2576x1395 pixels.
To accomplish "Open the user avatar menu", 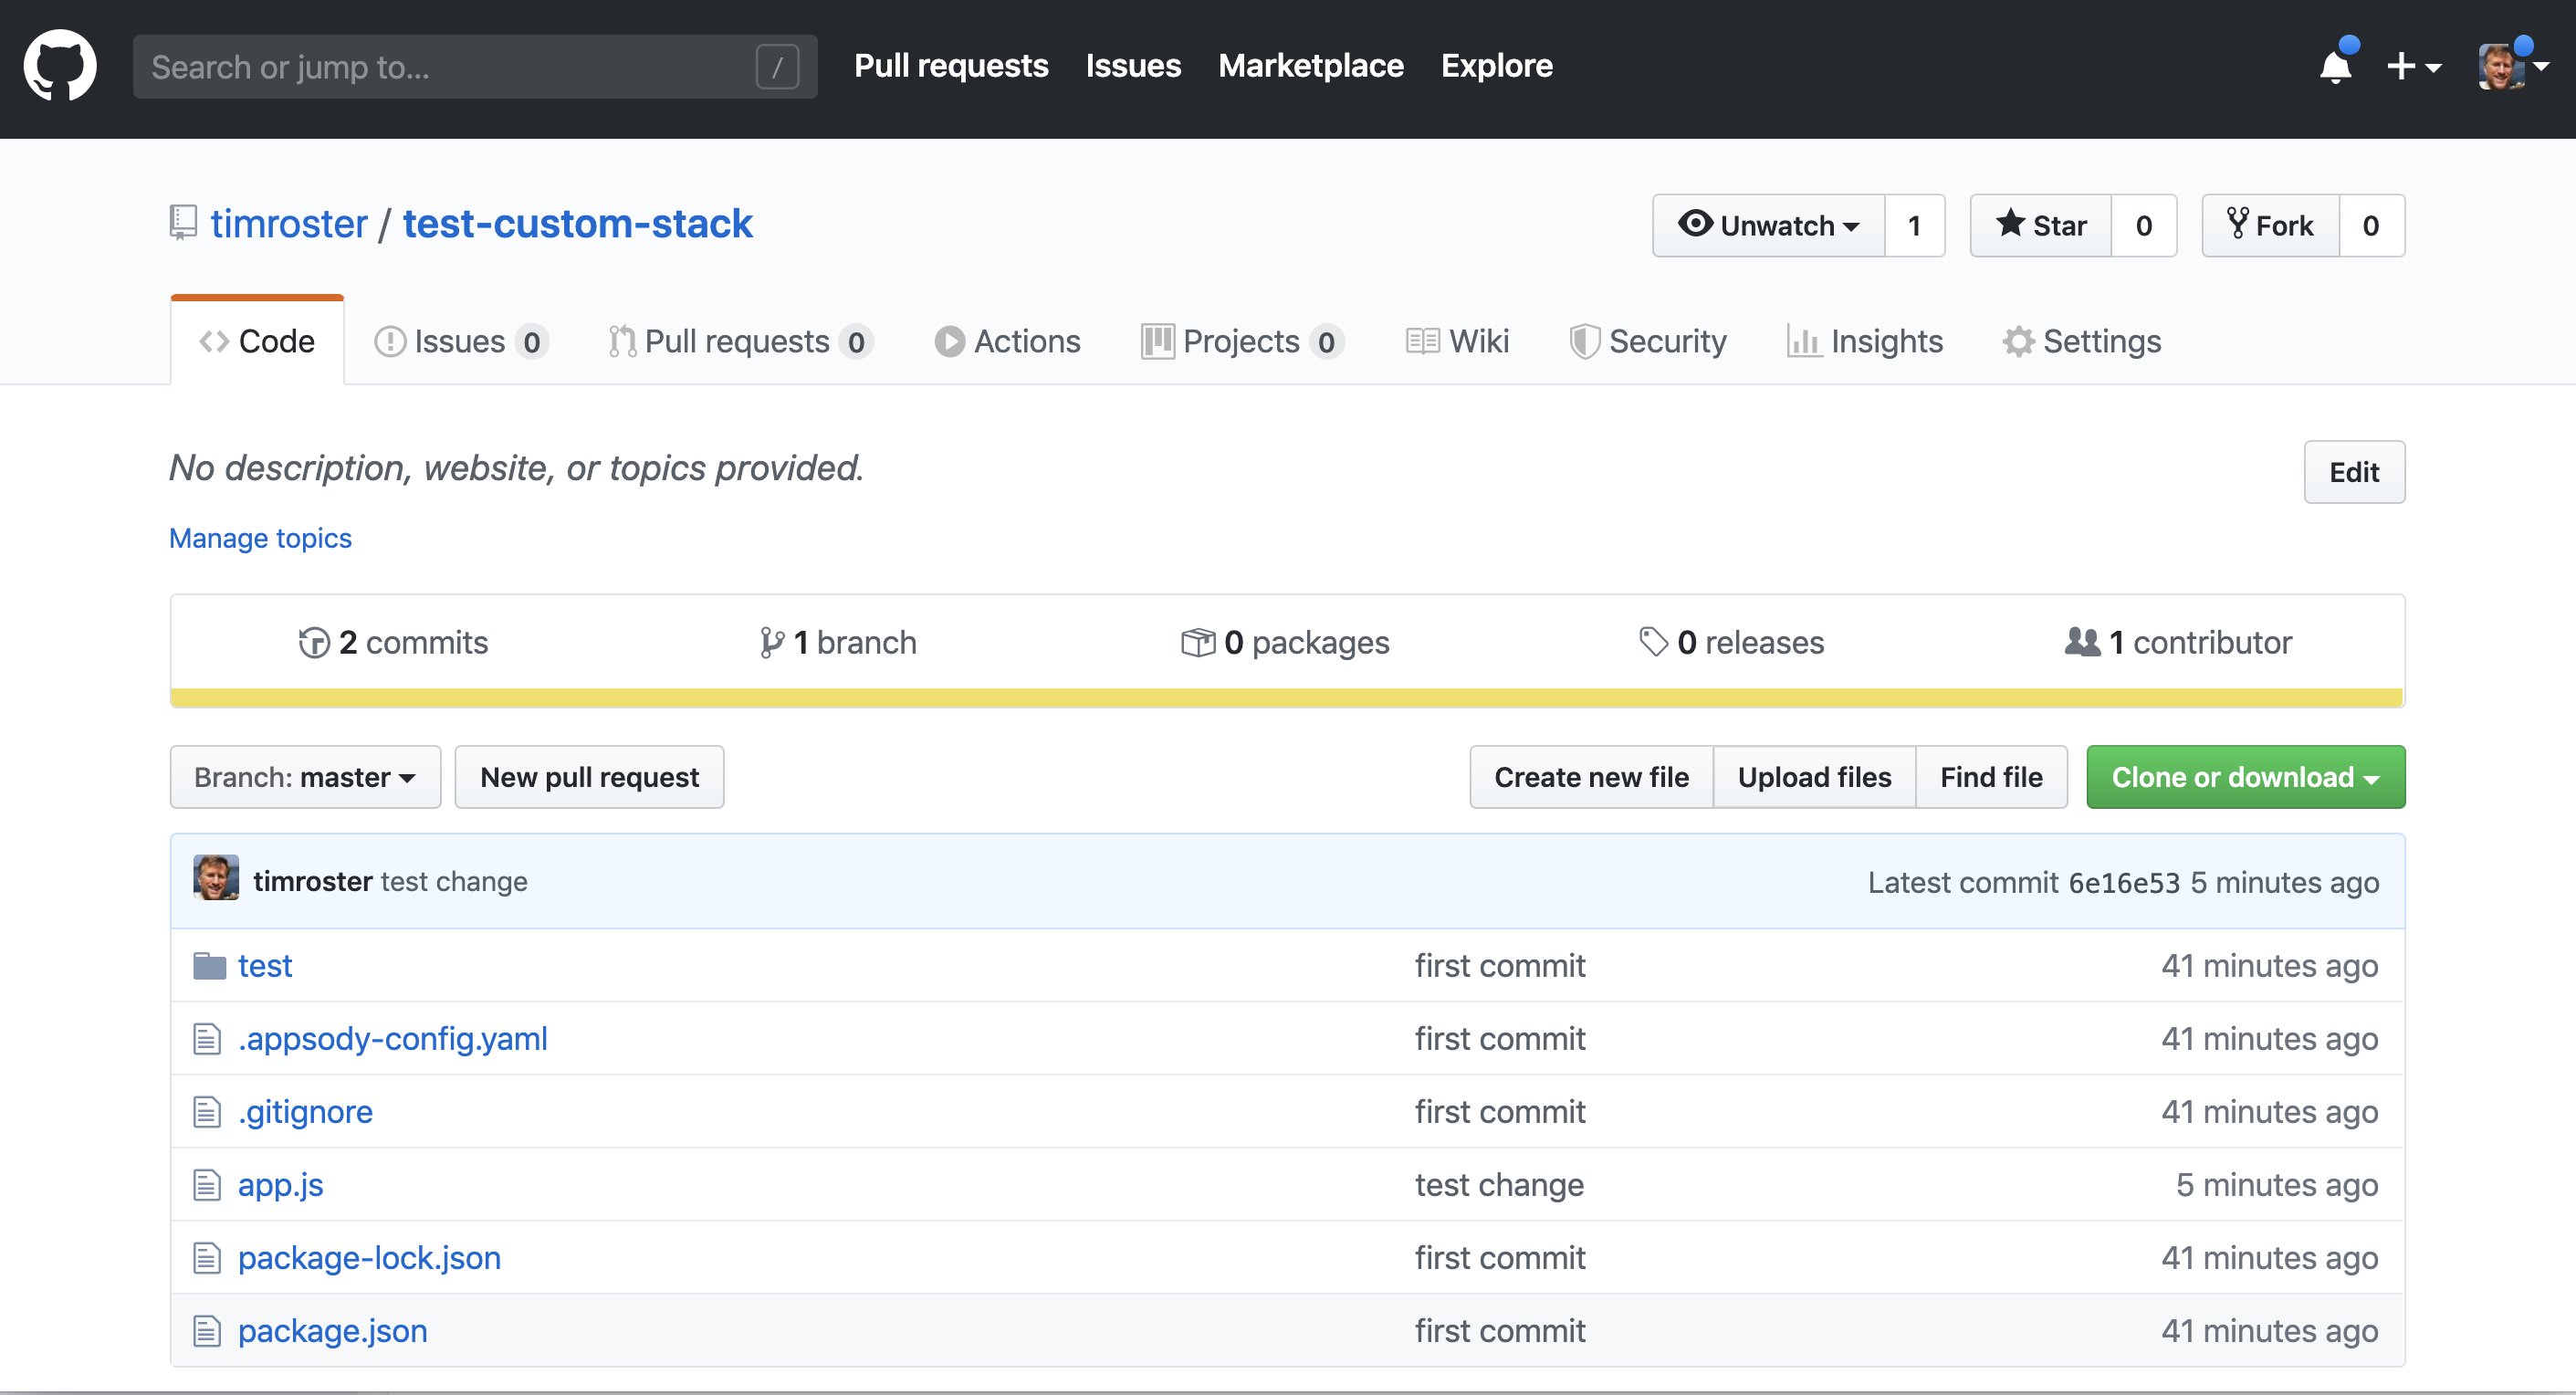I will click(x=2512, y=67).
